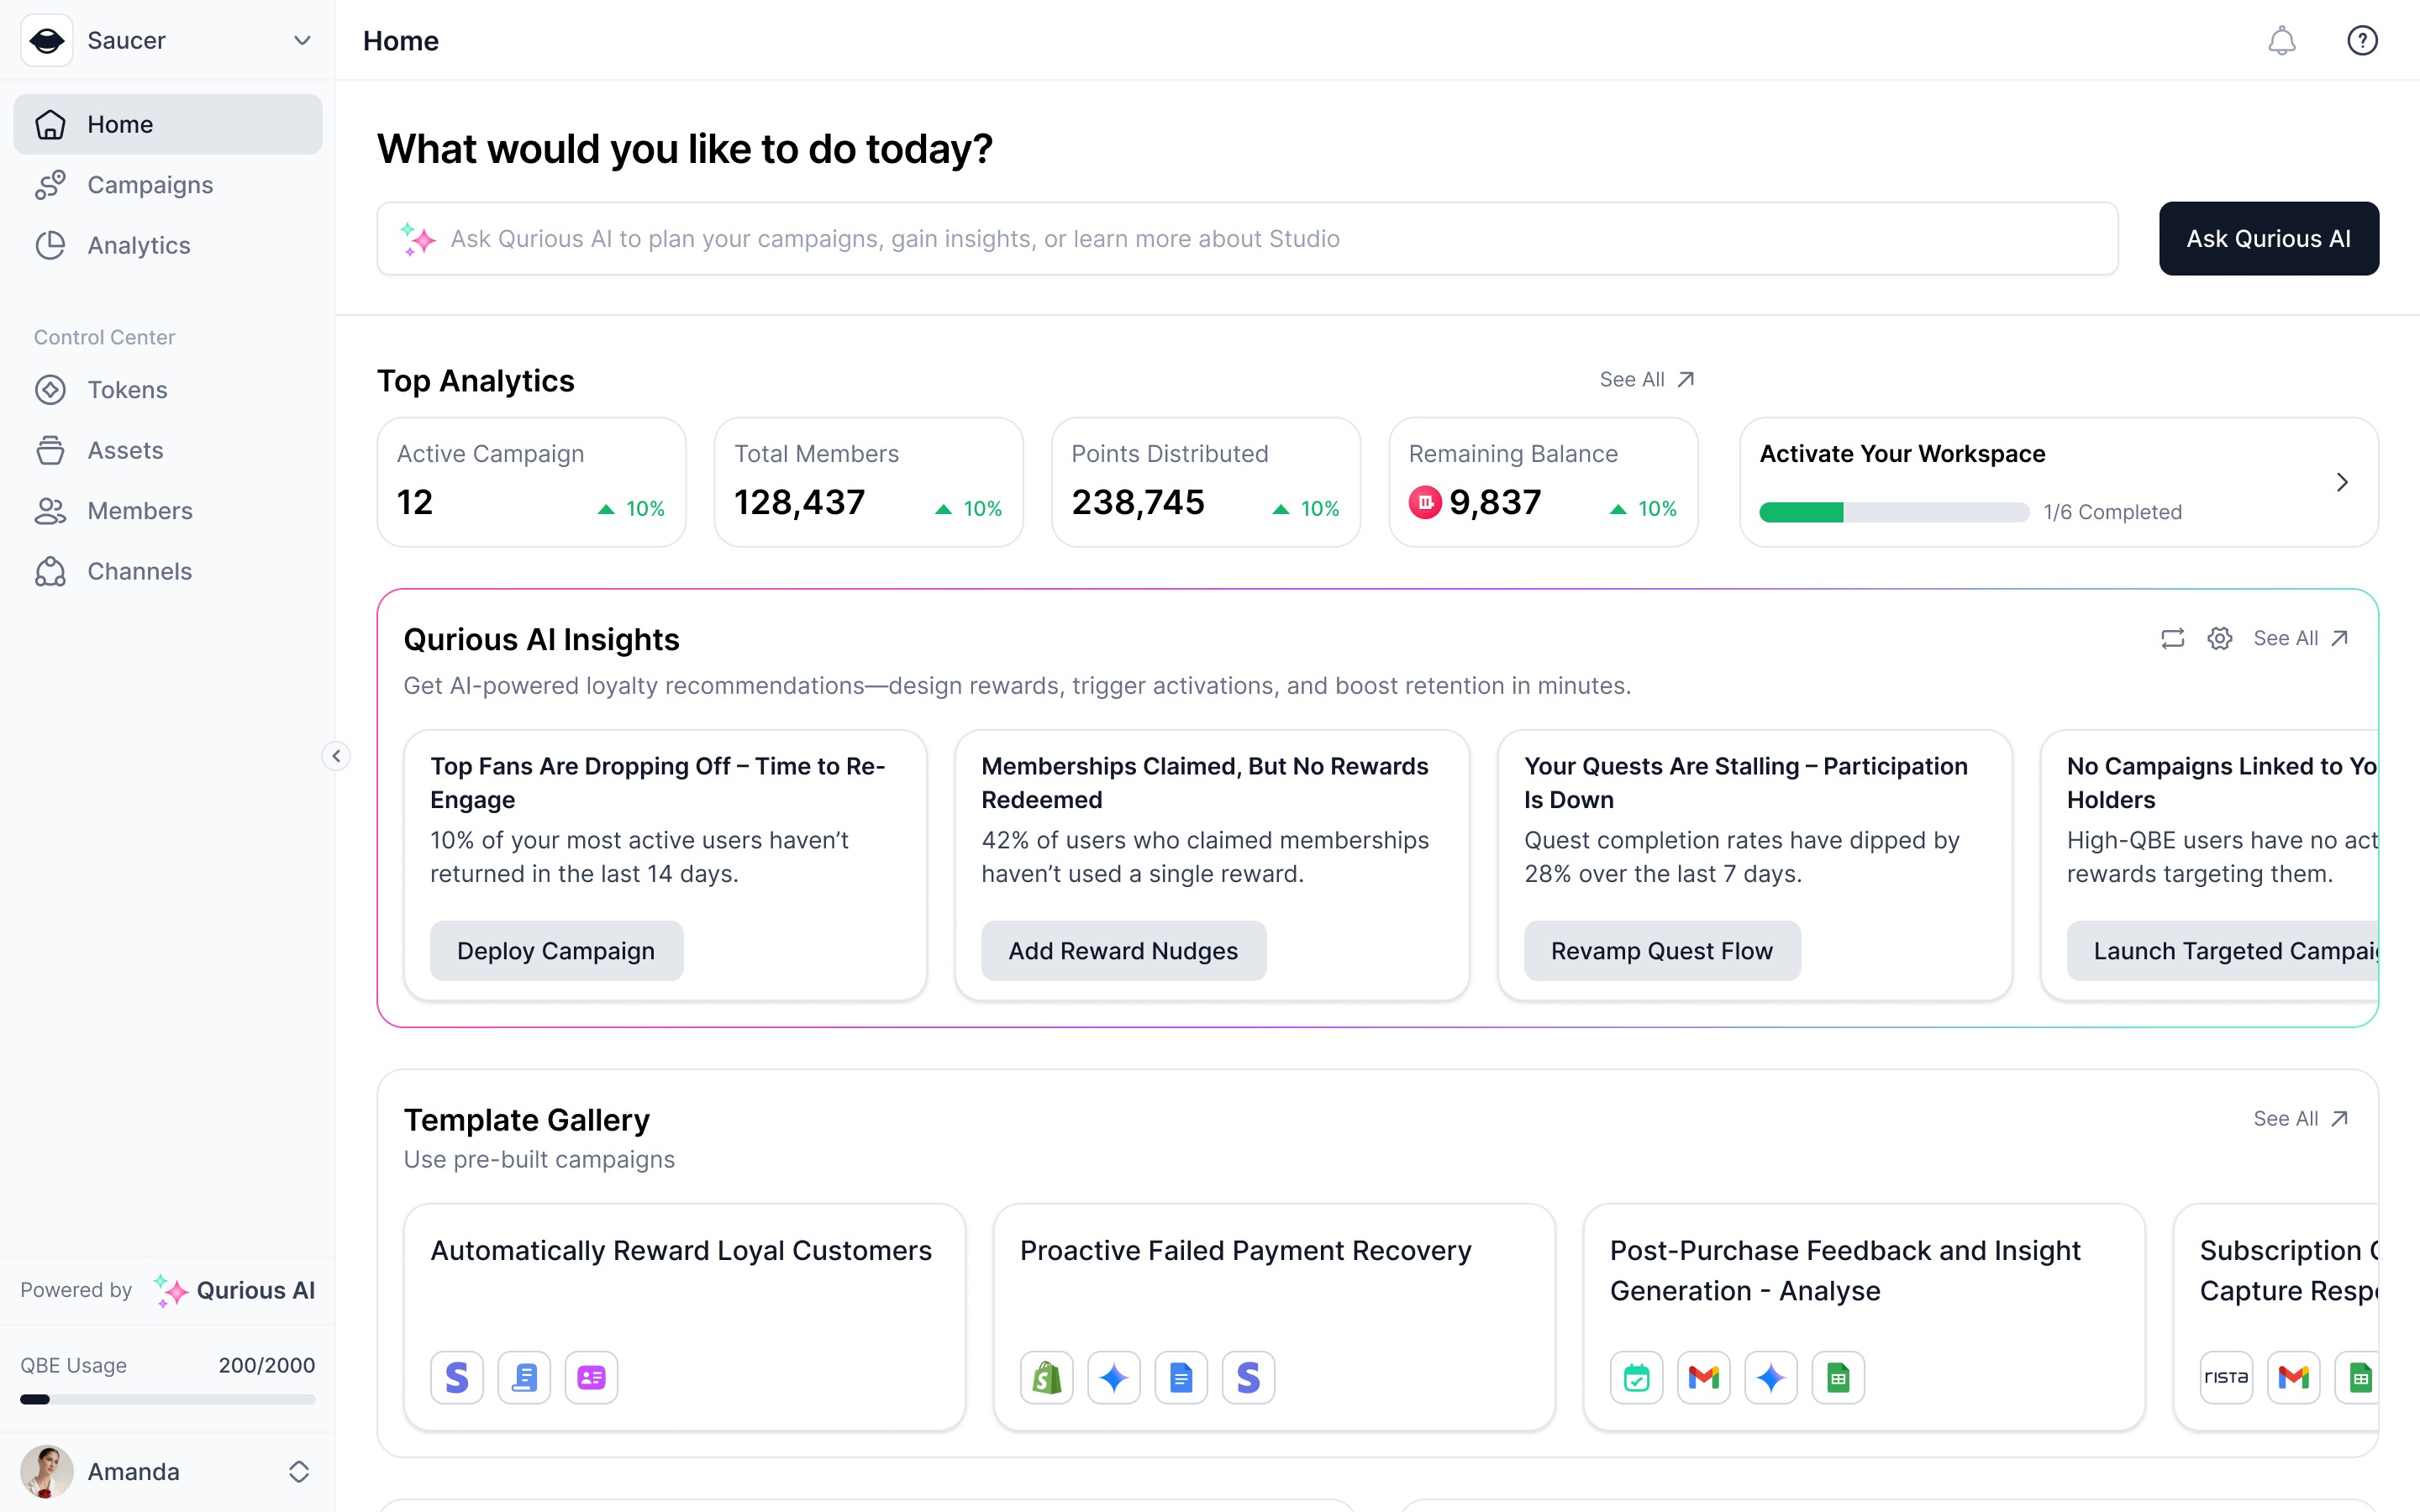This screenshot has height=1512, width=2420.
Task: Open Analytics in the sidebar
Action: point(168,245)
